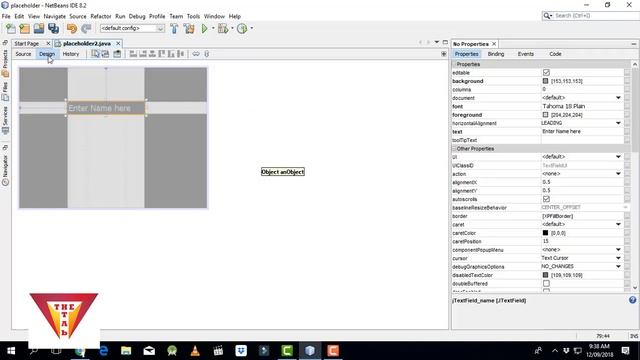Open the action property dropdown
This screenshot has height=360, width=640.
pyautogui.click(x=618, y=174)
